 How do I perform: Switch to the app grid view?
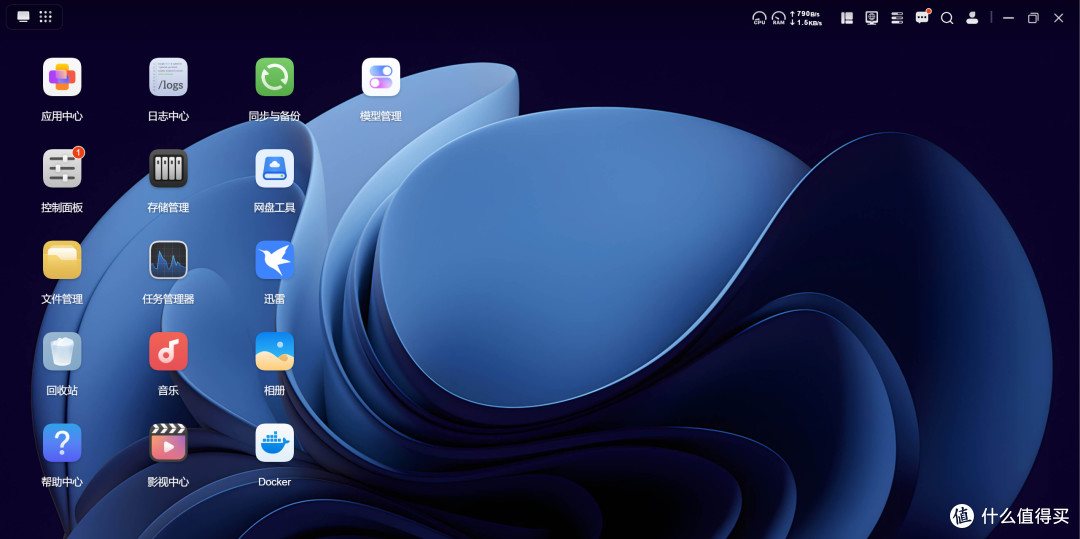(45, 17)
